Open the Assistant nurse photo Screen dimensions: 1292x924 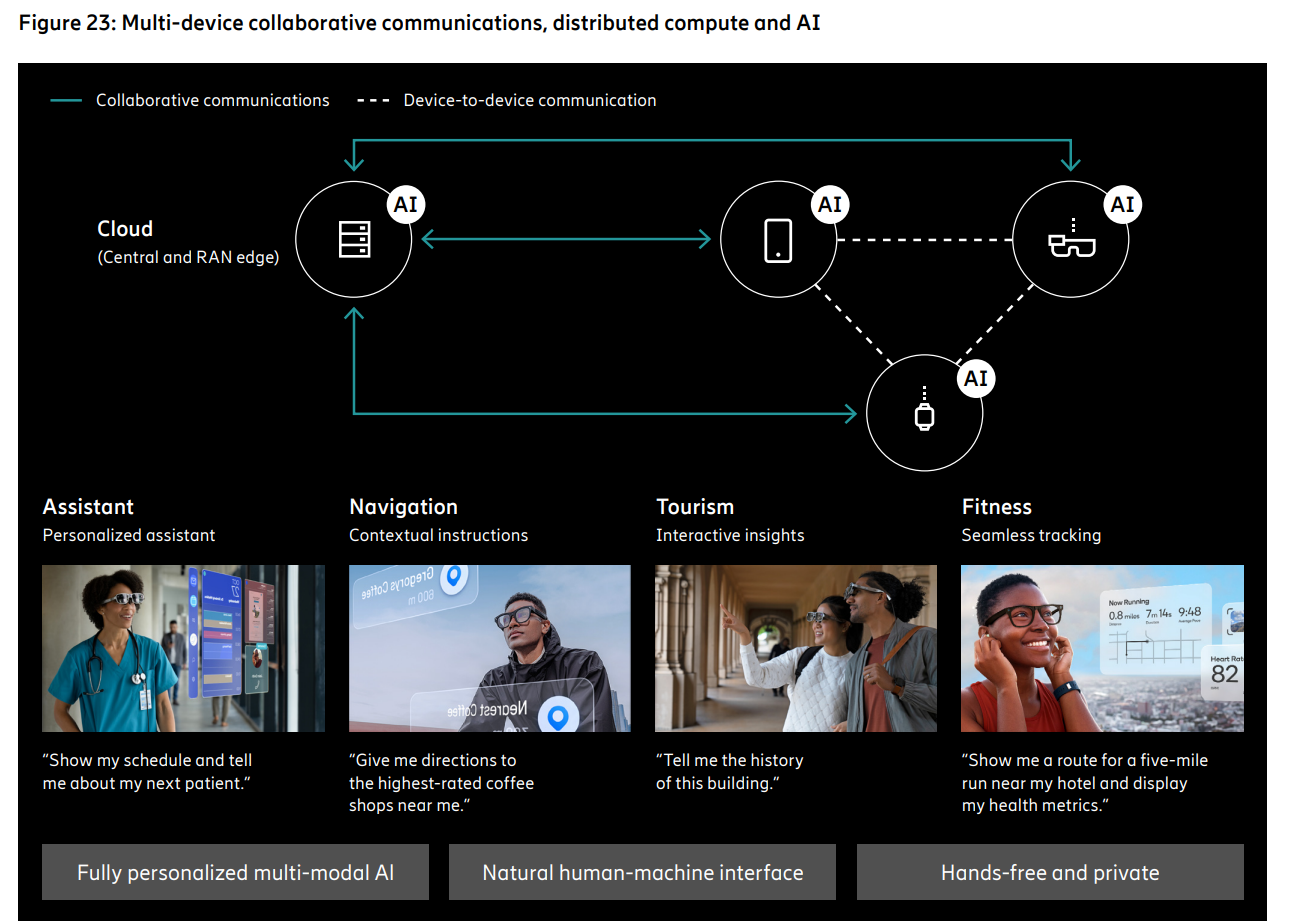point(183,648)
